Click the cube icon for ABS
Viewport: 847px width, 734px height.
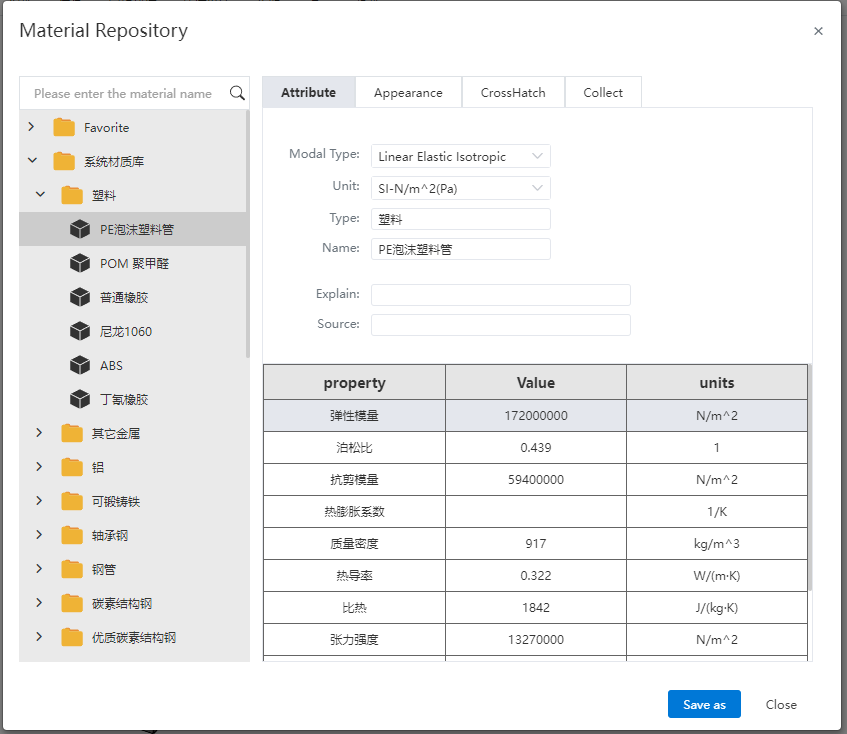click(80, 365)
